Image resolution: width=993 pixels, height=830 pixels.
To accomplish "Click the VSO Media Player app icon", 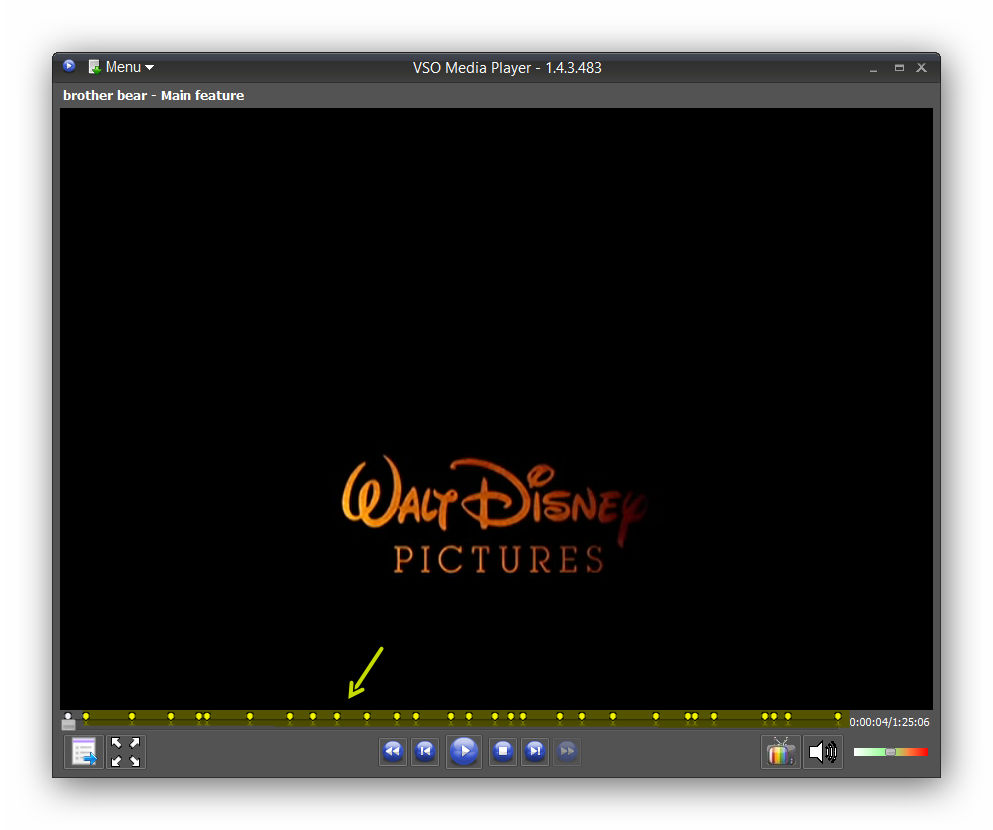I will 69,66.
